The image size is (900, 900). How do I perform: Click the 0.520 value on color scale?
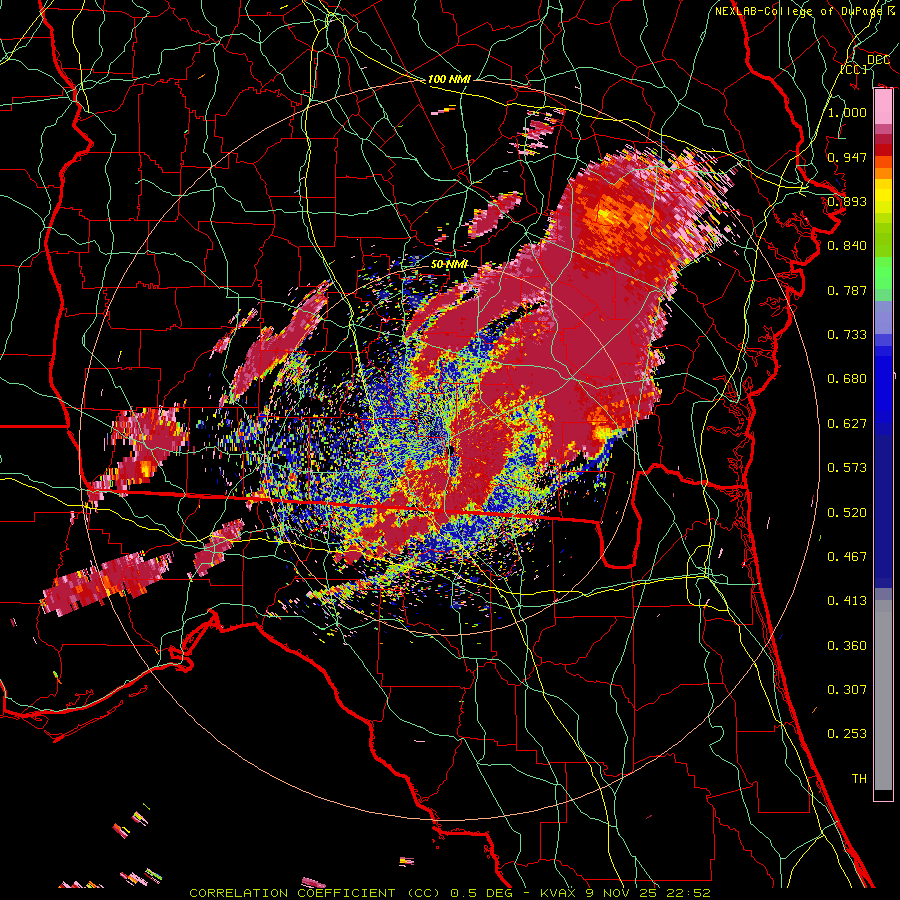[847, 512]
